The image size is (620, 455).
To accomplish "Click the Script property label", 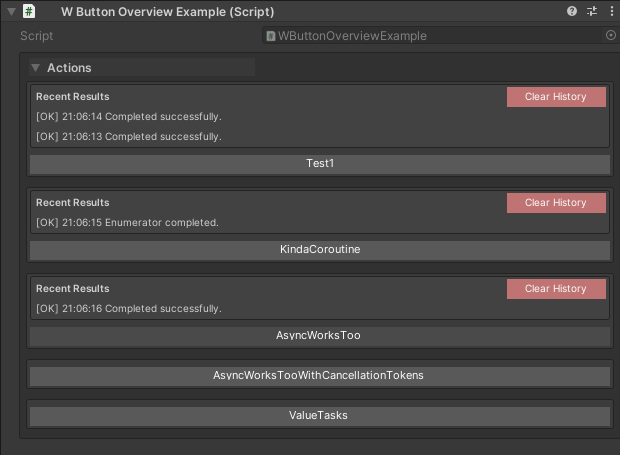I will (36, 36).
